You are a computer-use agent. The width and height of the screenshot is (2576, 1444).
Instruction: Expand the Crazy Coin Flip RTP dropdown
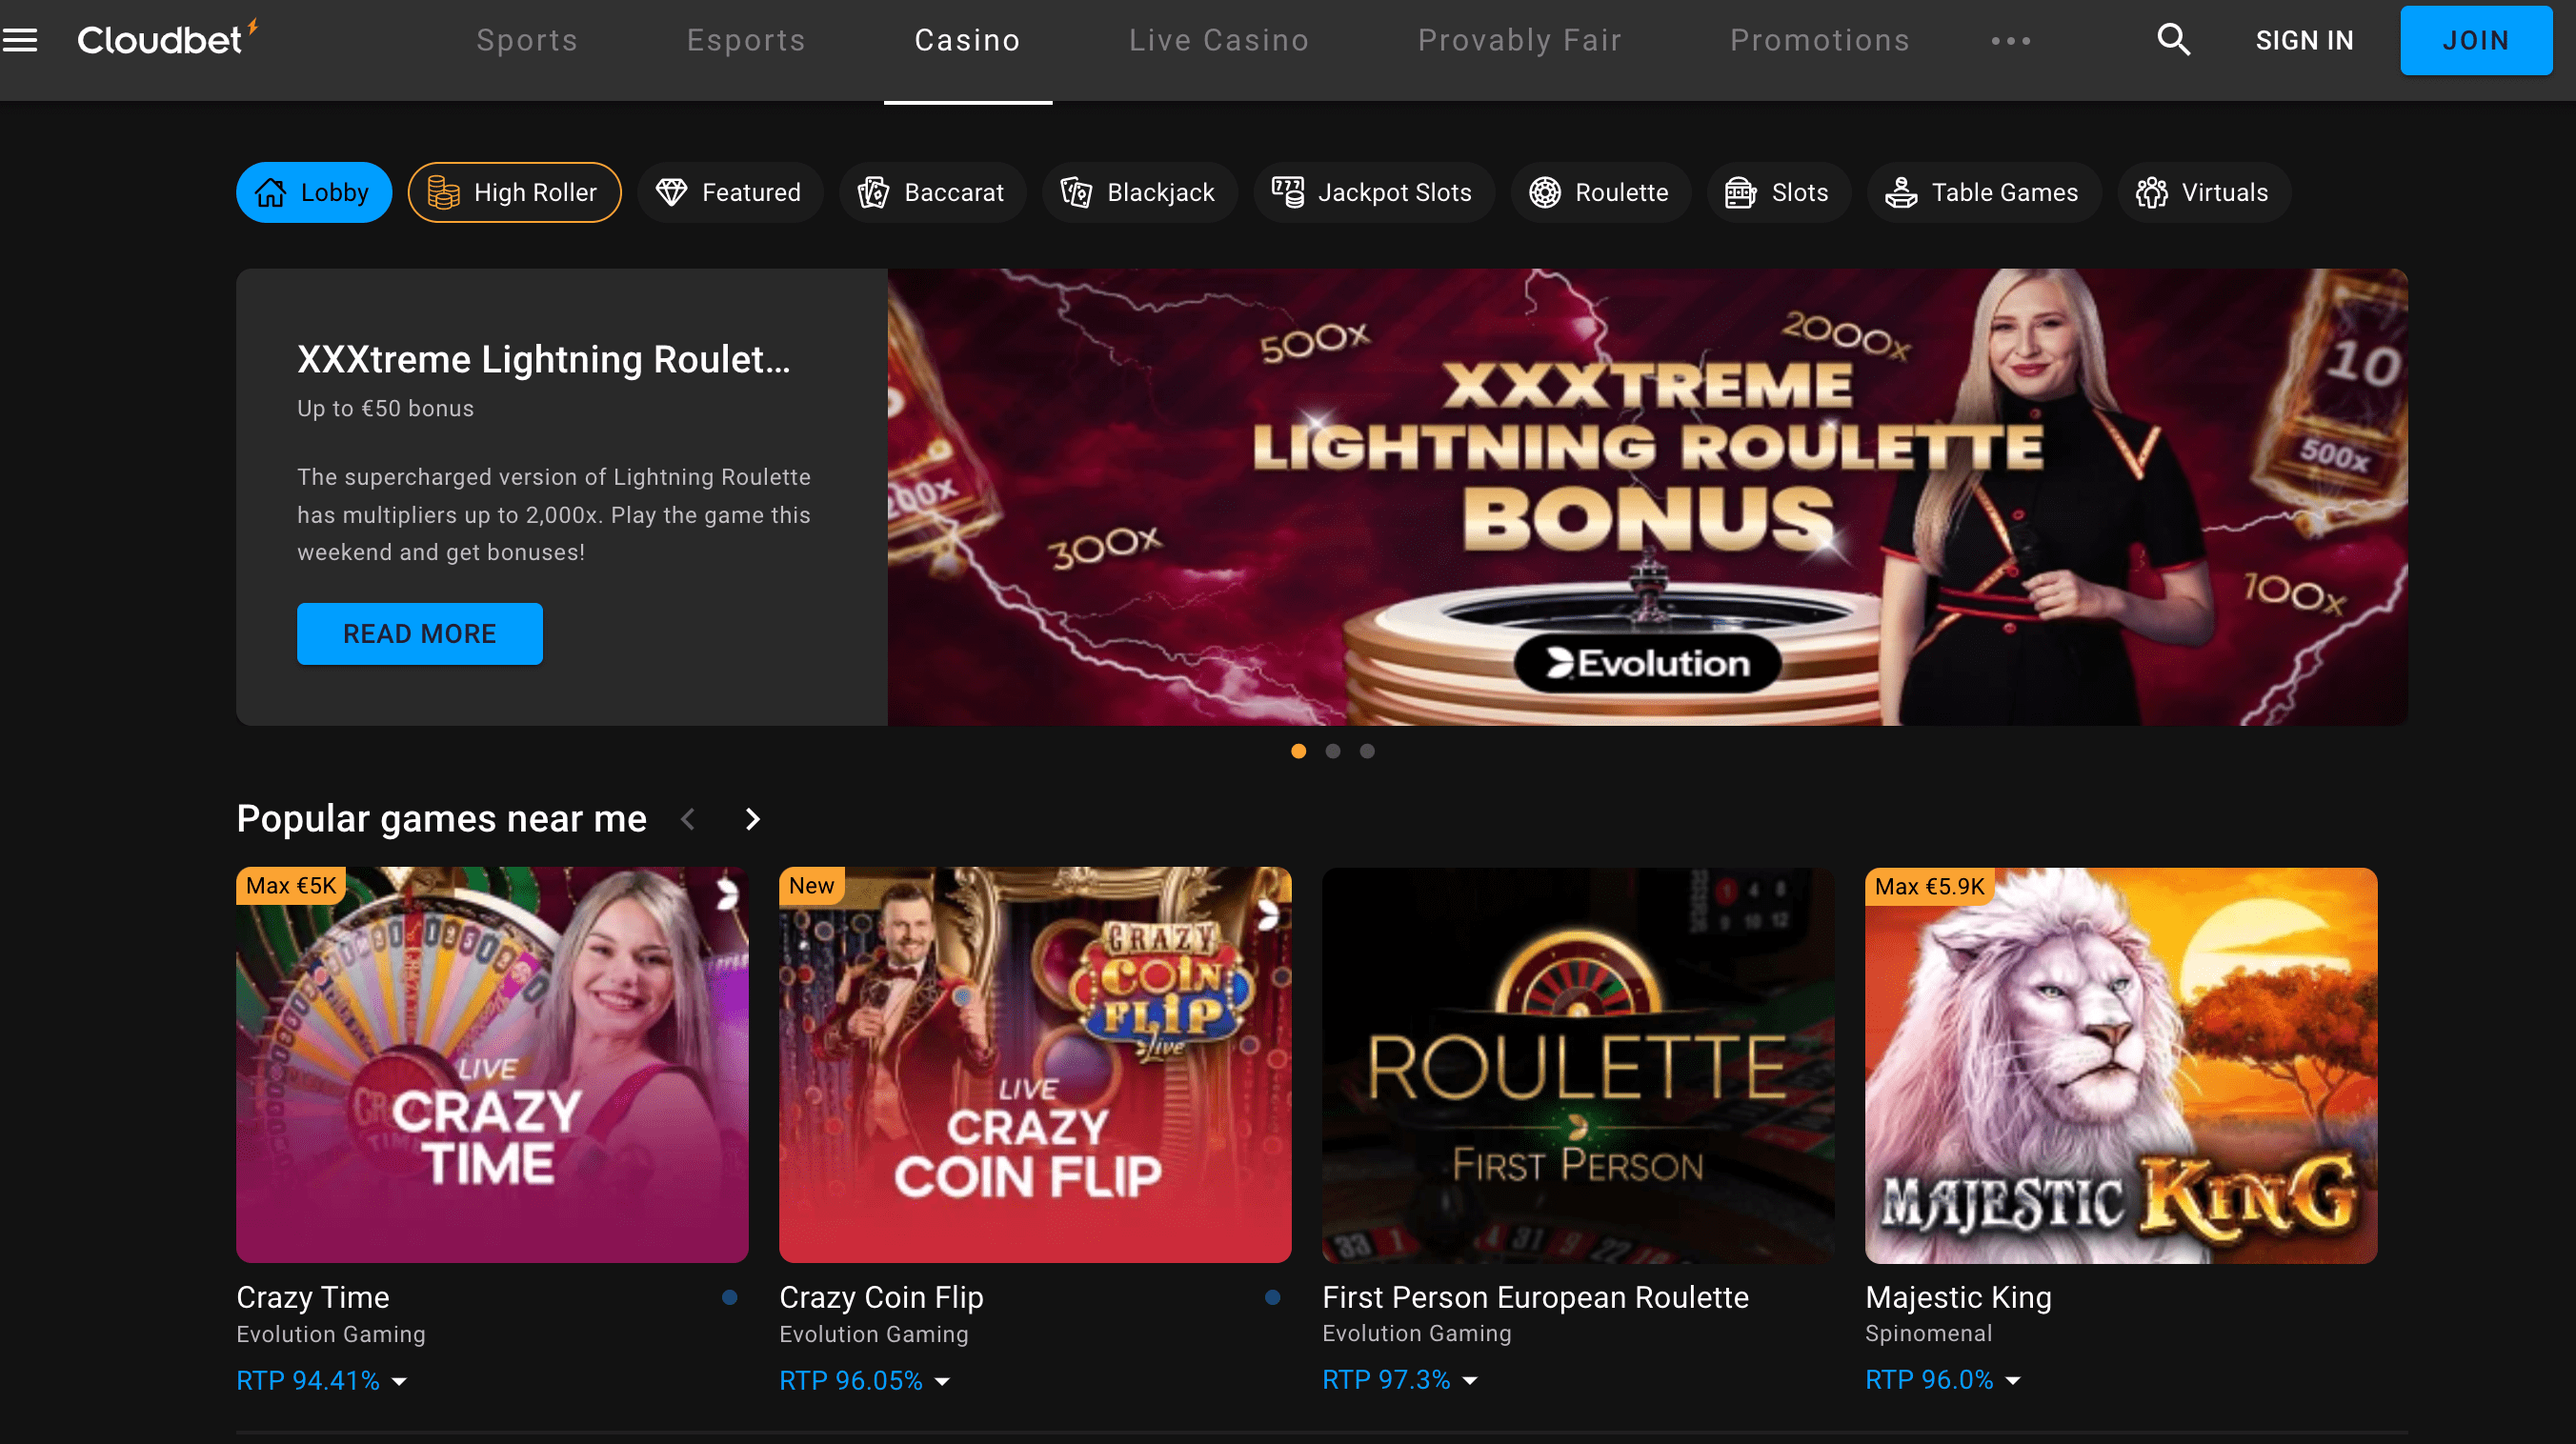point(945,1382)
